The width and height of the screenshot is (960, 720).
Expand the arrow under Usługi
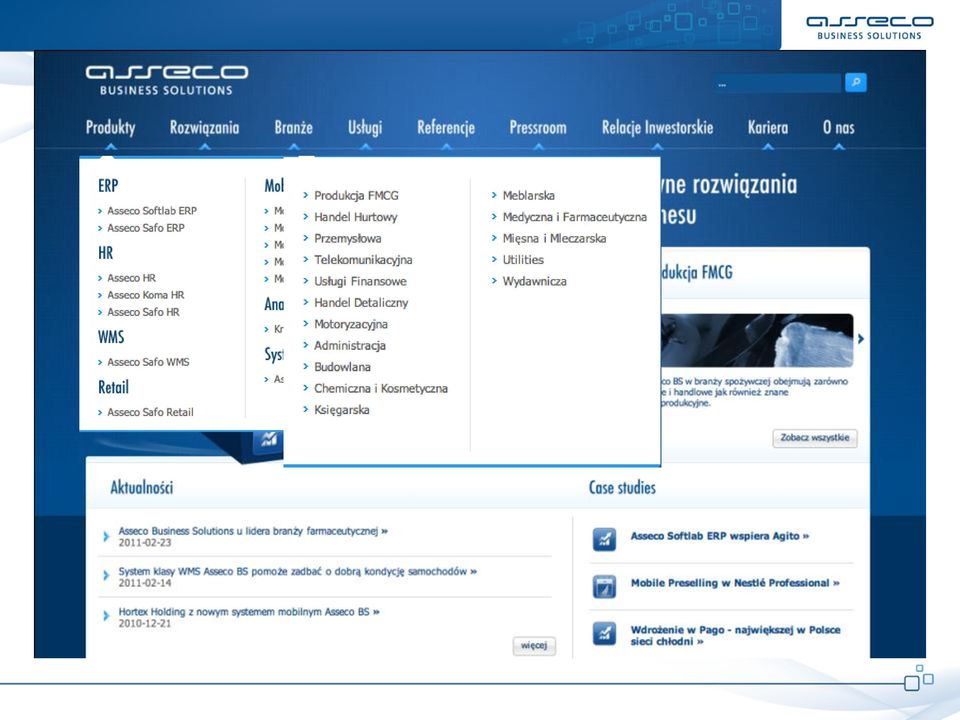(x=366, y=147)
